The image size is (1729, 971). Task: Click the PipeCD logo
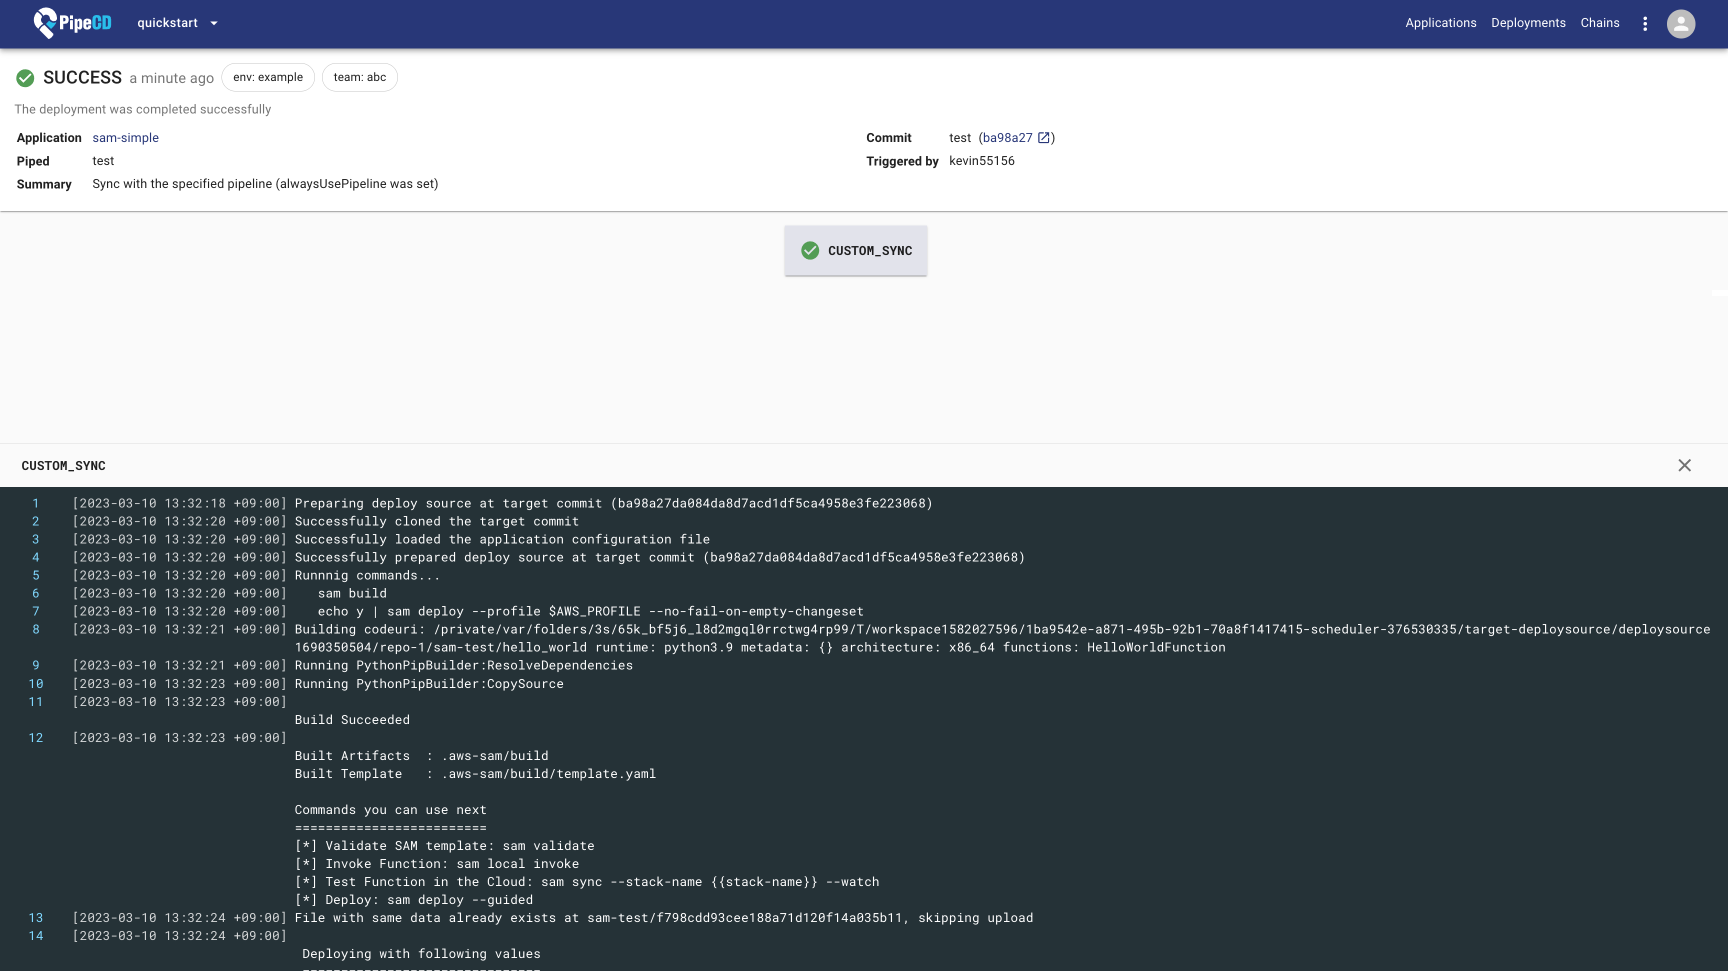tap(72, 23)
